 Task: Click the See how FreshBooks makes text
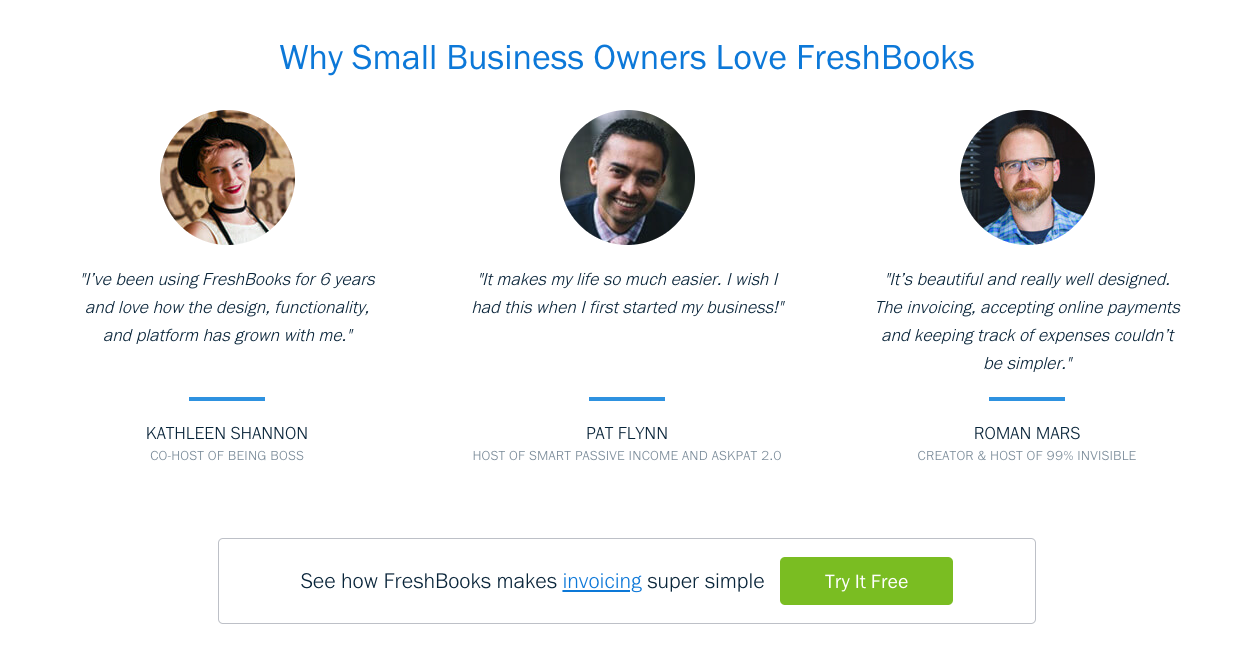coord(430,581)
